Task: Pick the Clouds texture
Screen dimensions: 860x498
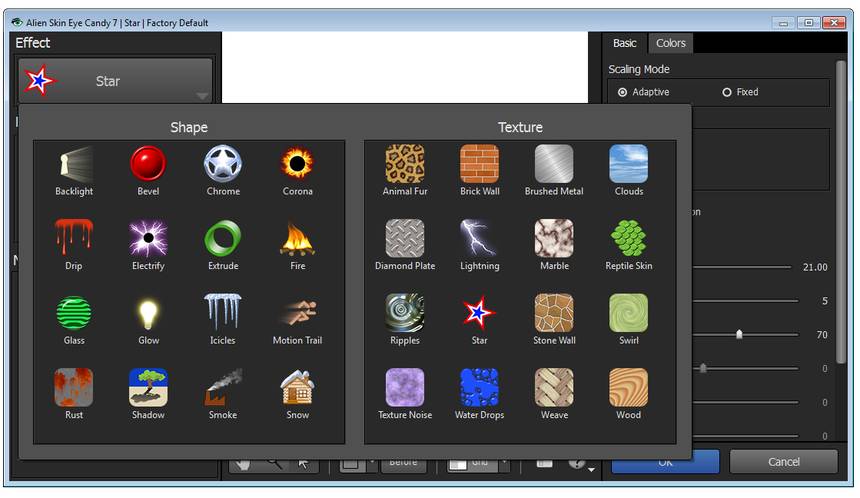Action: (629, 171)
